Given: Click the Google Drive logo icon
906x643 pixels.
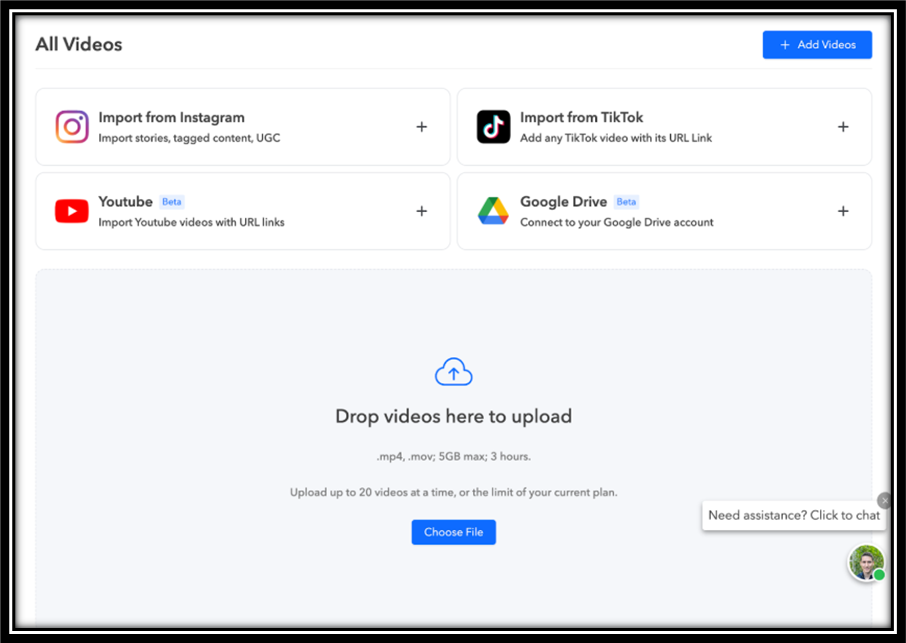Looking at the screenshot, I should tap(493, 211).
